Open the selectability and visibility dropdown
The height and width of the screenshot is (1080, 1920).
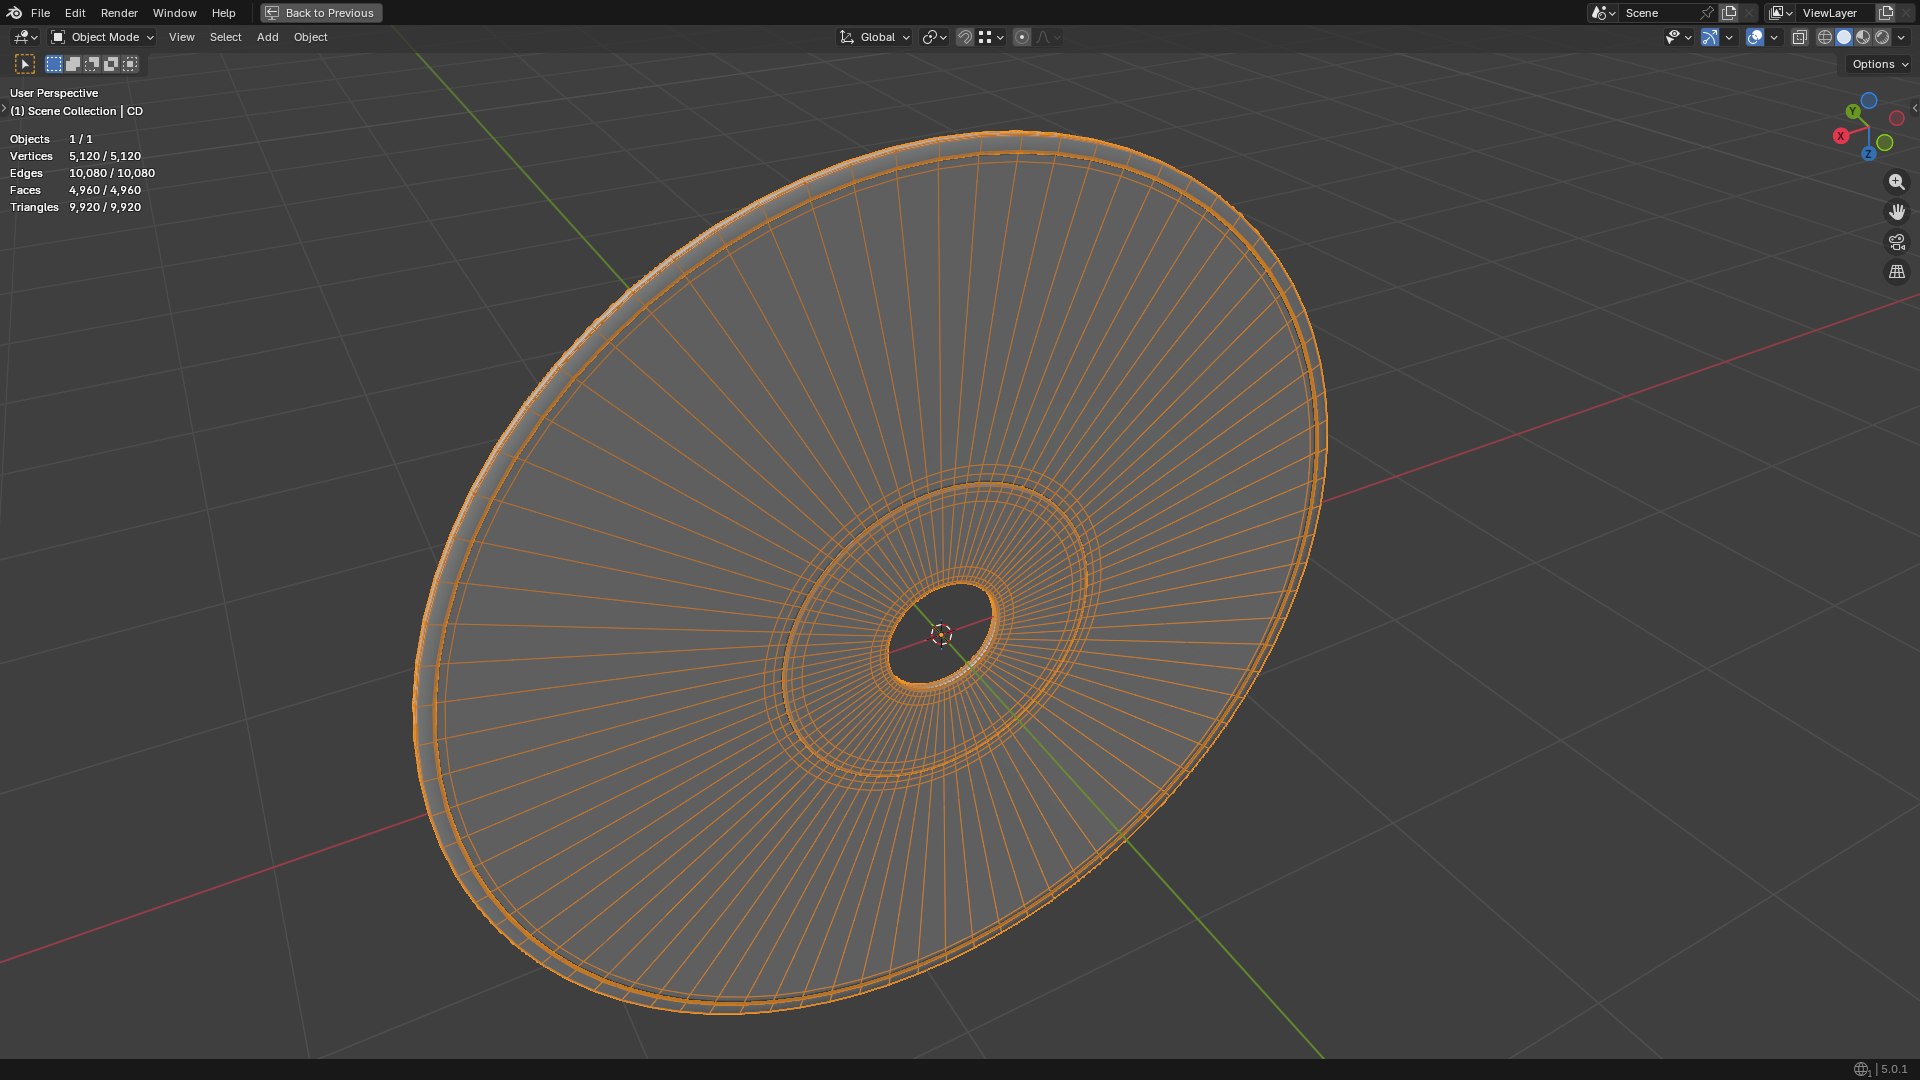click(1678, 37)
